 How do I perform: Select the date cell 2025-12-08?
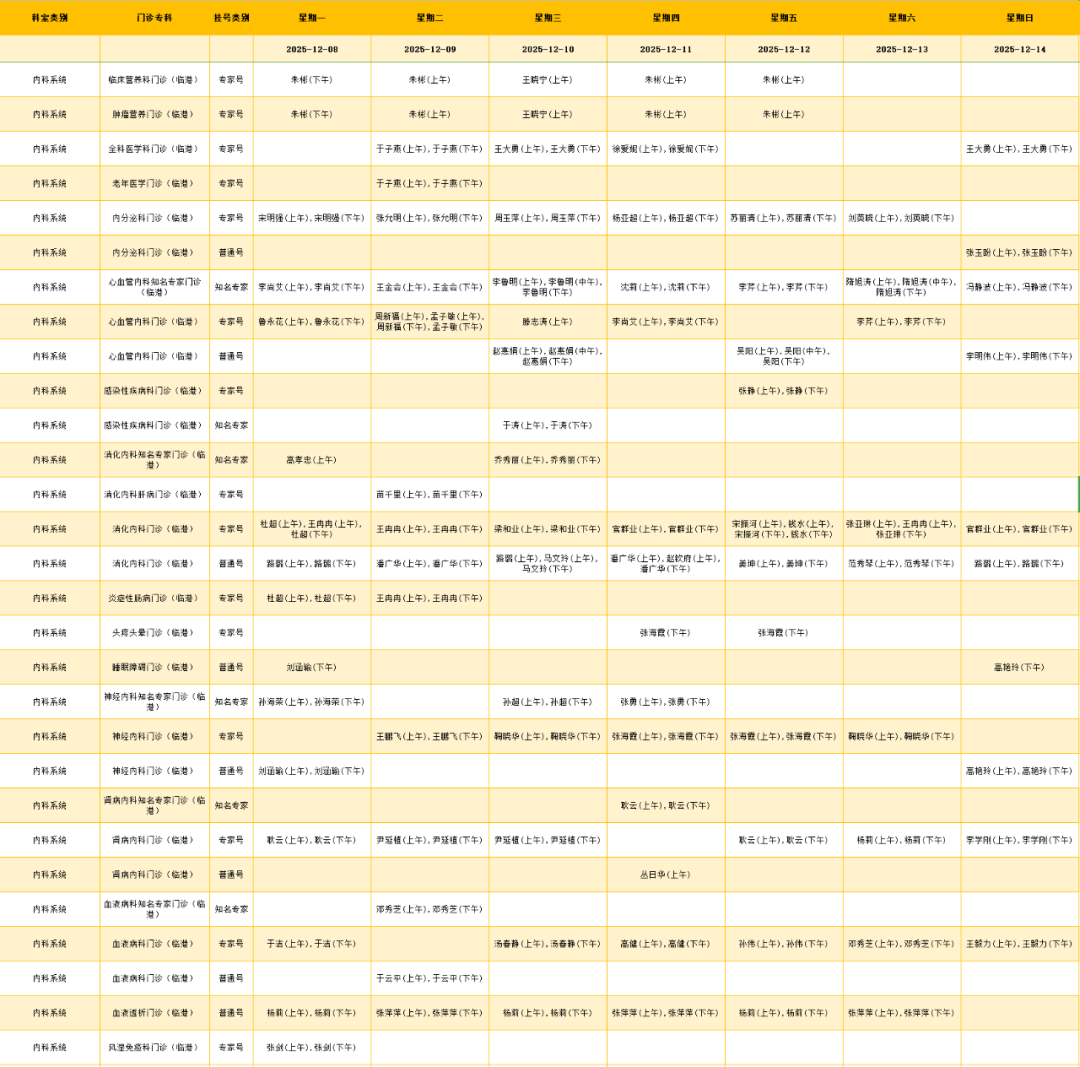tap(311, 49)
